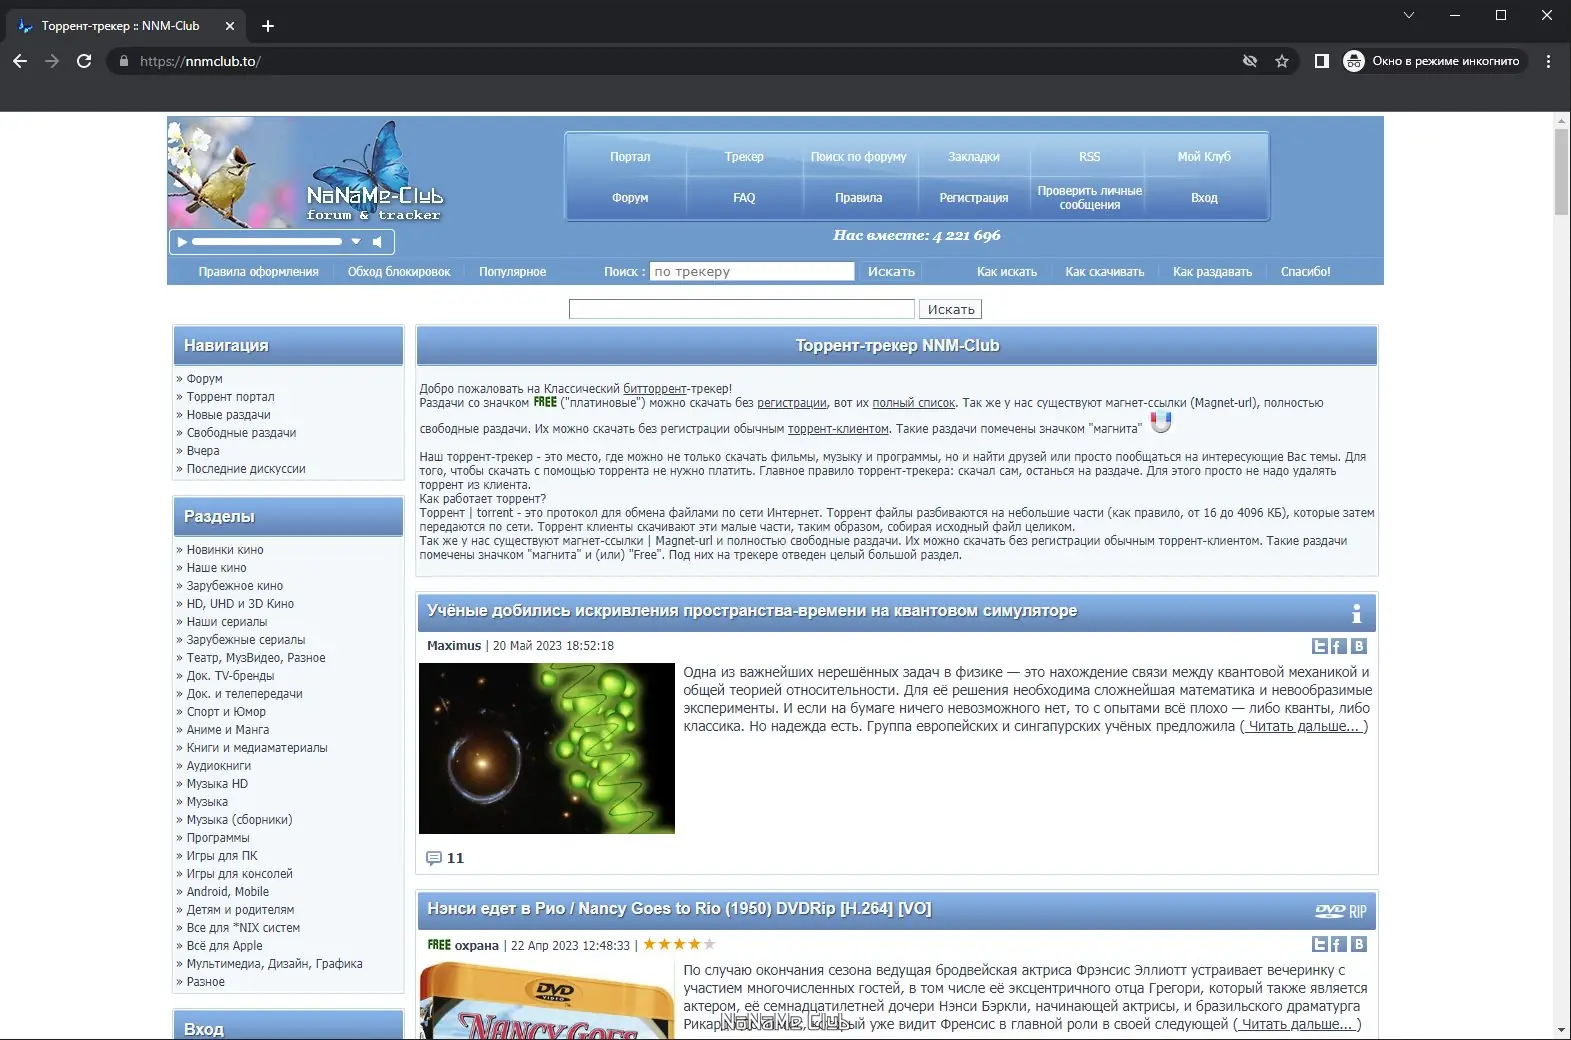This screenshot has height=1040, width=1571.
Task: Open the Портал menu item
Action: (x=630, y=157)
